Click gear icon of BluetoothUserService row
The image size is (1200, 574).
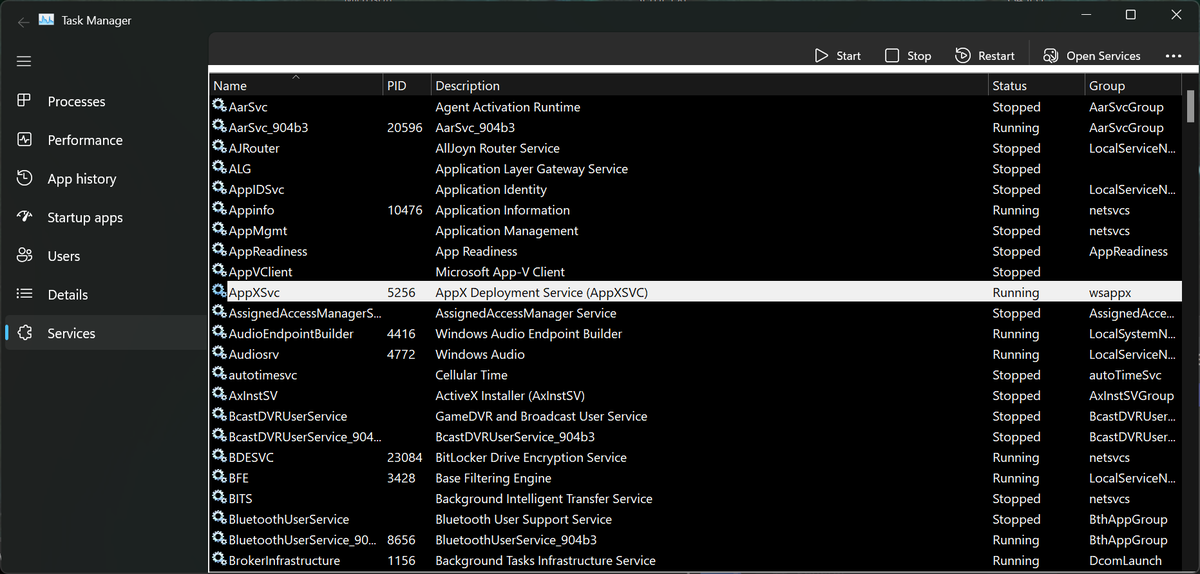point(220,519)
